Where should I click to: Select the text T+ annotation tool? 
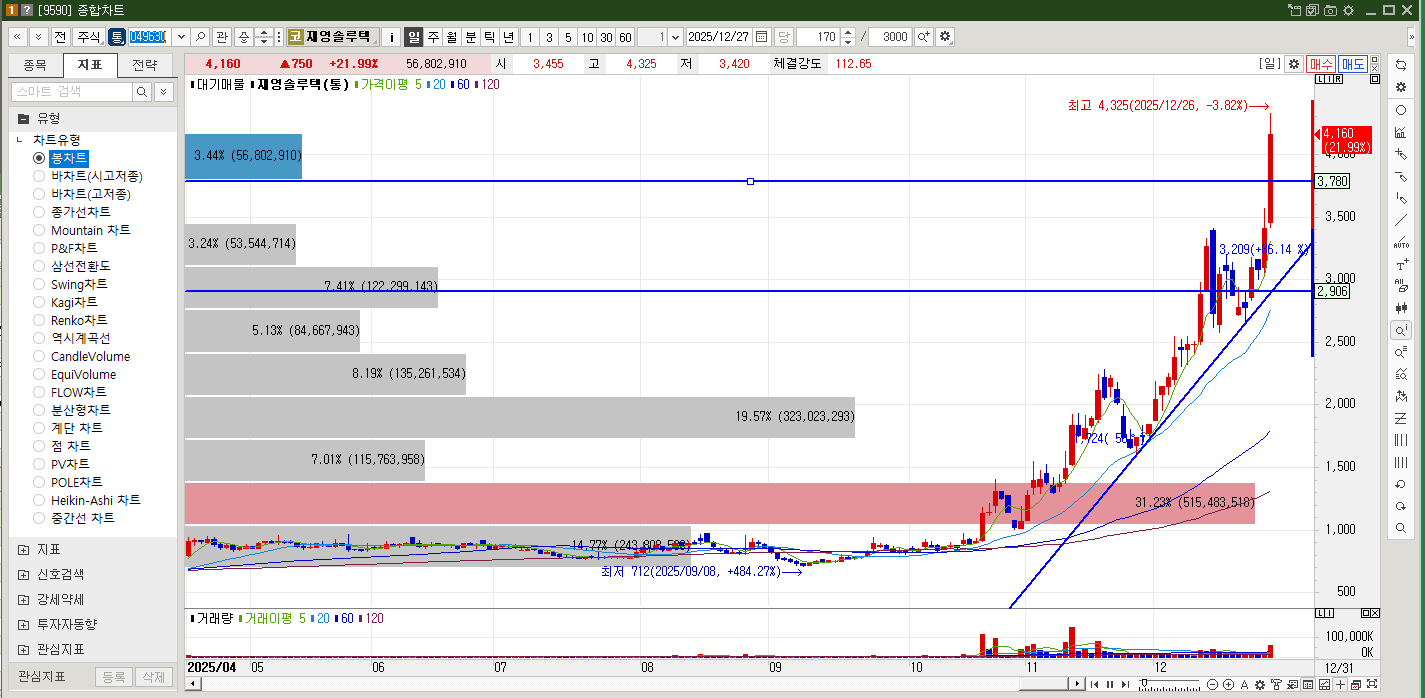tap(1401, 264)
